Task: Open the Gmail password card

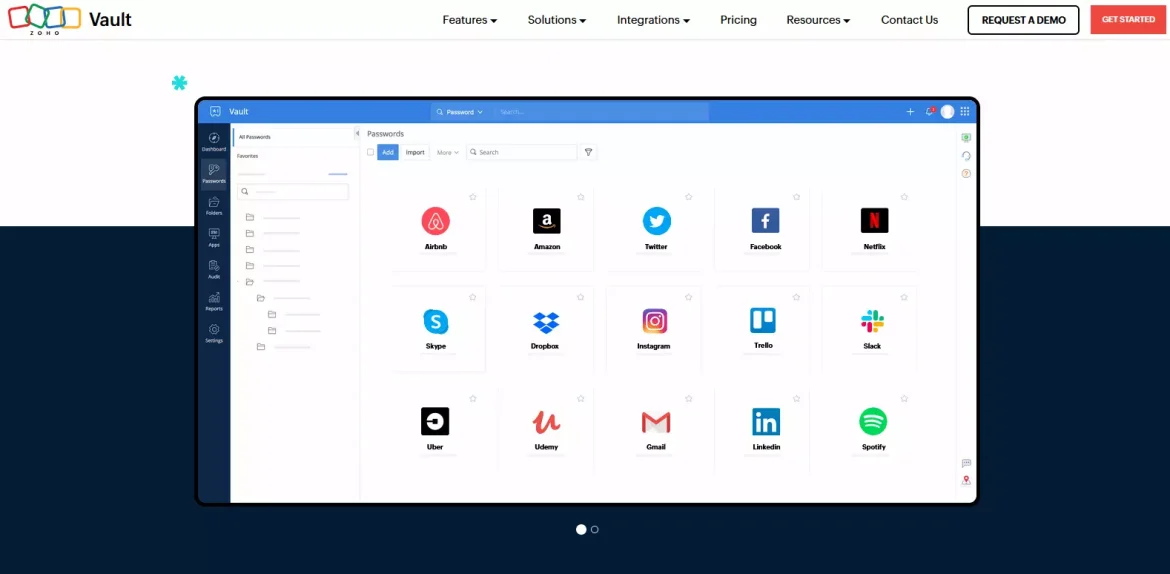Action: tap(655, 430)
